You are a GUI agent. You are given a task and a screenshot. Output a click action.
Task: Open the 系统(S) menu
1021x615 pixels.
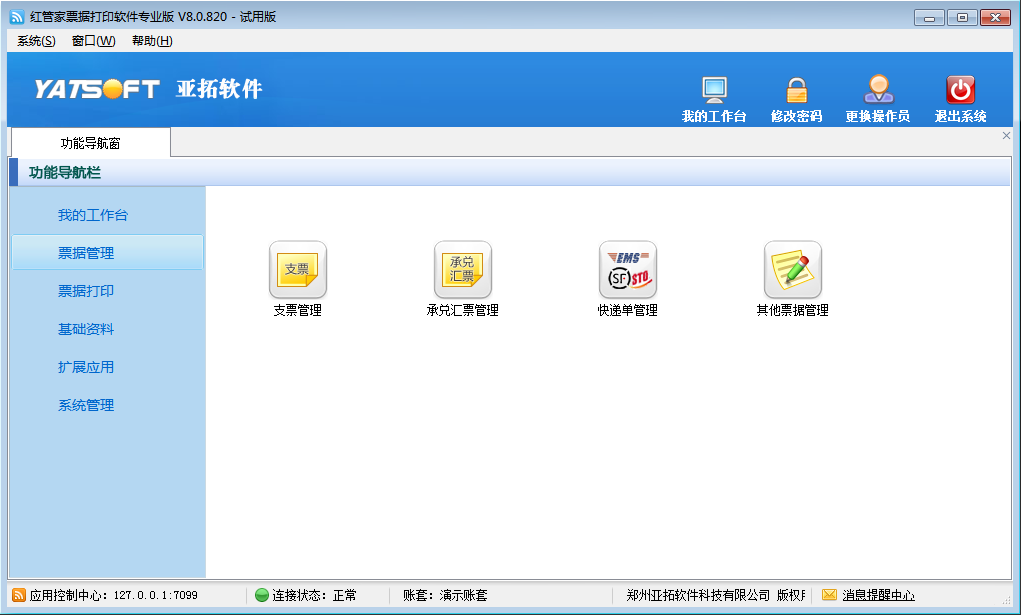33,41
